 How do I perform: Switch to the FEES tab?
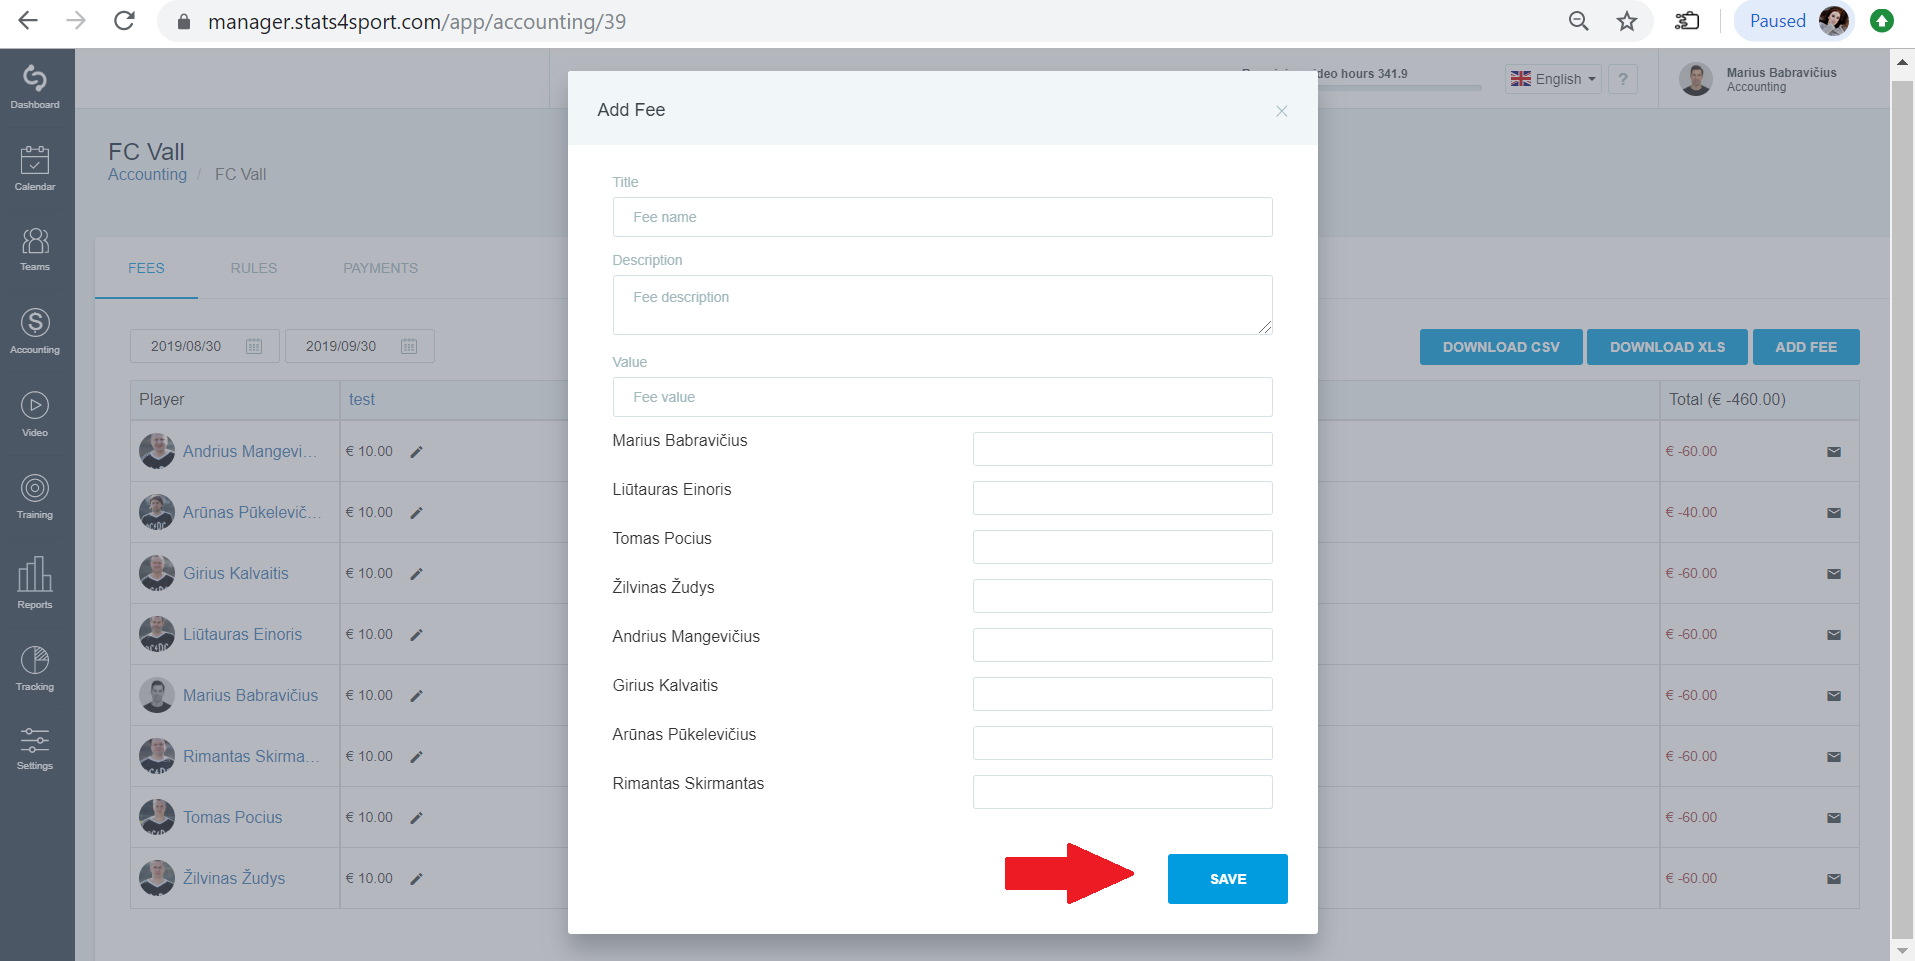[146, 268]
